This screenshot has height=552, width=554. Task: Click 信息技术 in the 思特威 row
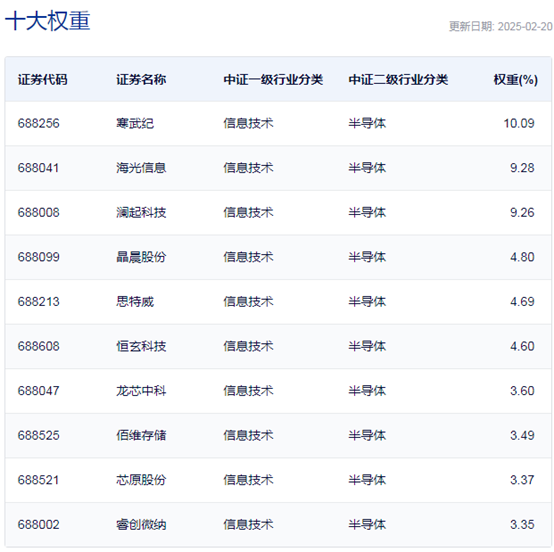tap(248, 301)
